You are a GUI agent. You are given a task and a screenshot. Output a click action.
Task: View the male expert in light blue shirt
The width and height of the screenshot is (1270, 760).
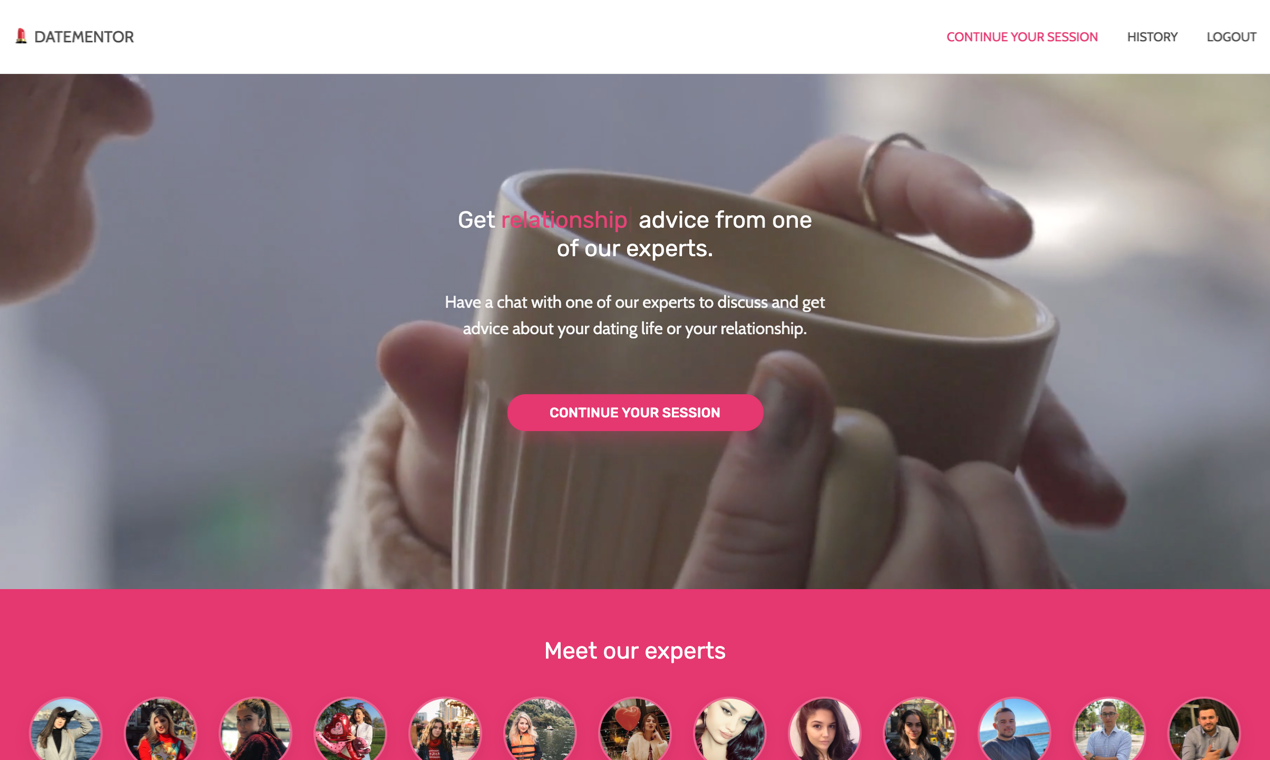[1109, 730]
